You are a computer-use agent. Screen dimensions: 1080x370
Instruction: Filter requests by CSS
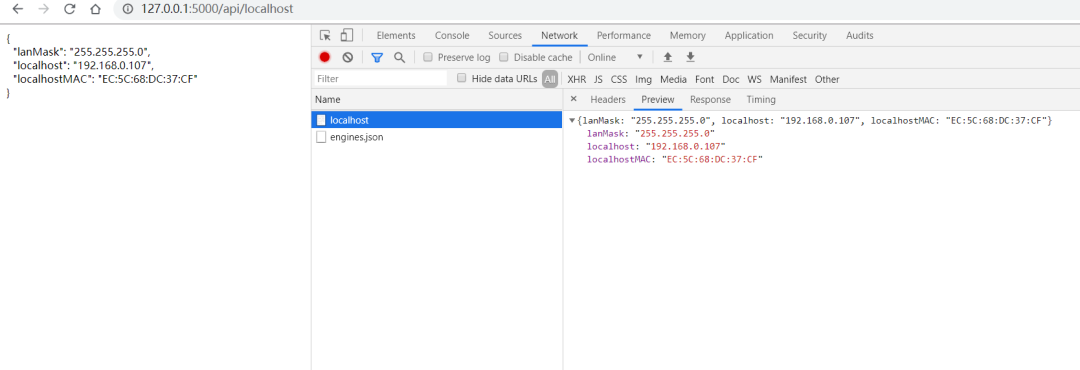point(619,79)
